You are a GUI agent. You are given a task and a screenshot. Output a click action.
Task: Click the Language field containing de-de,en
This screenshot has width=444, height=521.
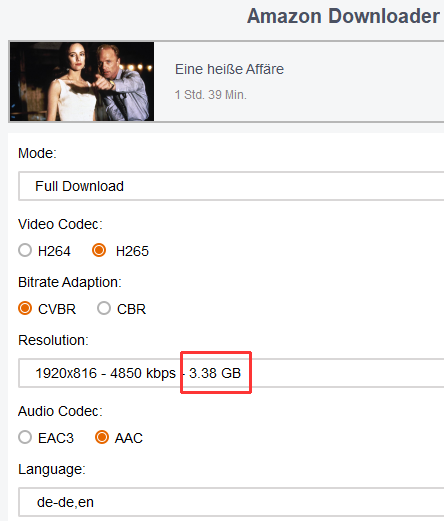click(231, 502)
